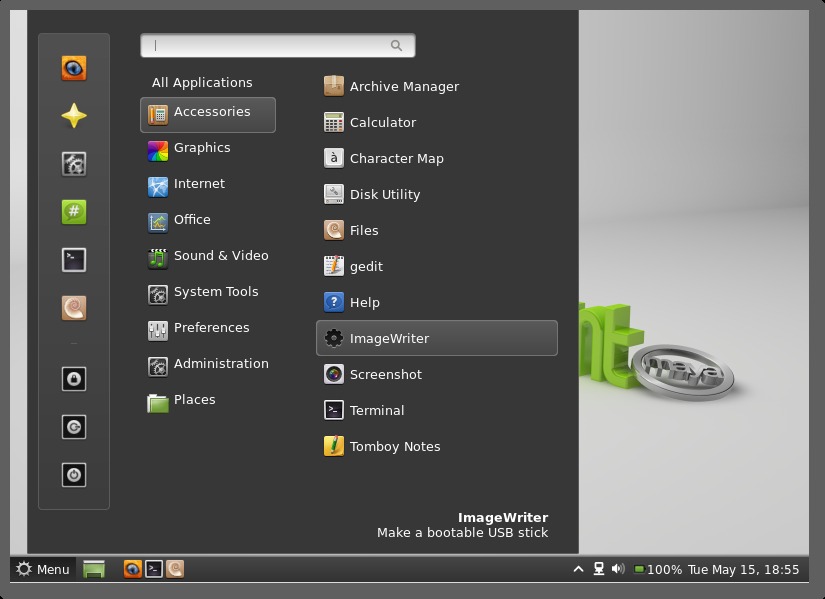Open the calendar clock Tue May 15, 18:55

(x=743, y=570)
